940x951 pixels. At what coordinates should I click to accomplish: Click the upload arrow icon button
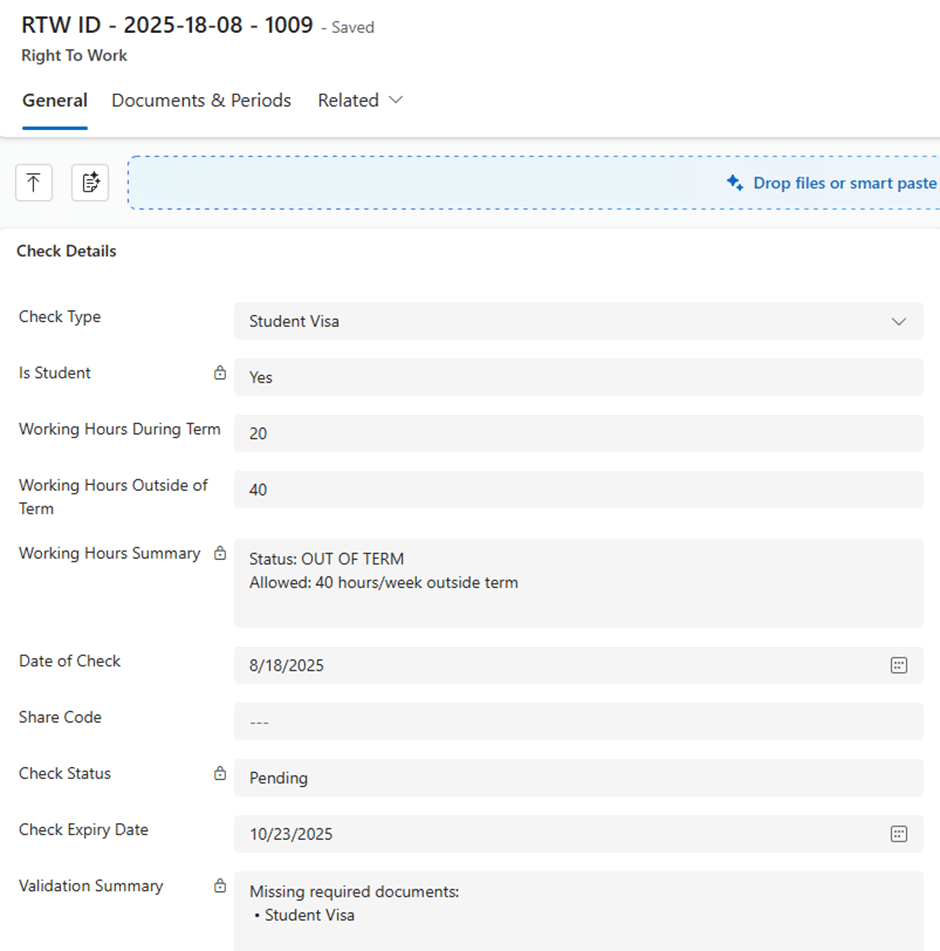pyautogui.click(x=34, y=183)
